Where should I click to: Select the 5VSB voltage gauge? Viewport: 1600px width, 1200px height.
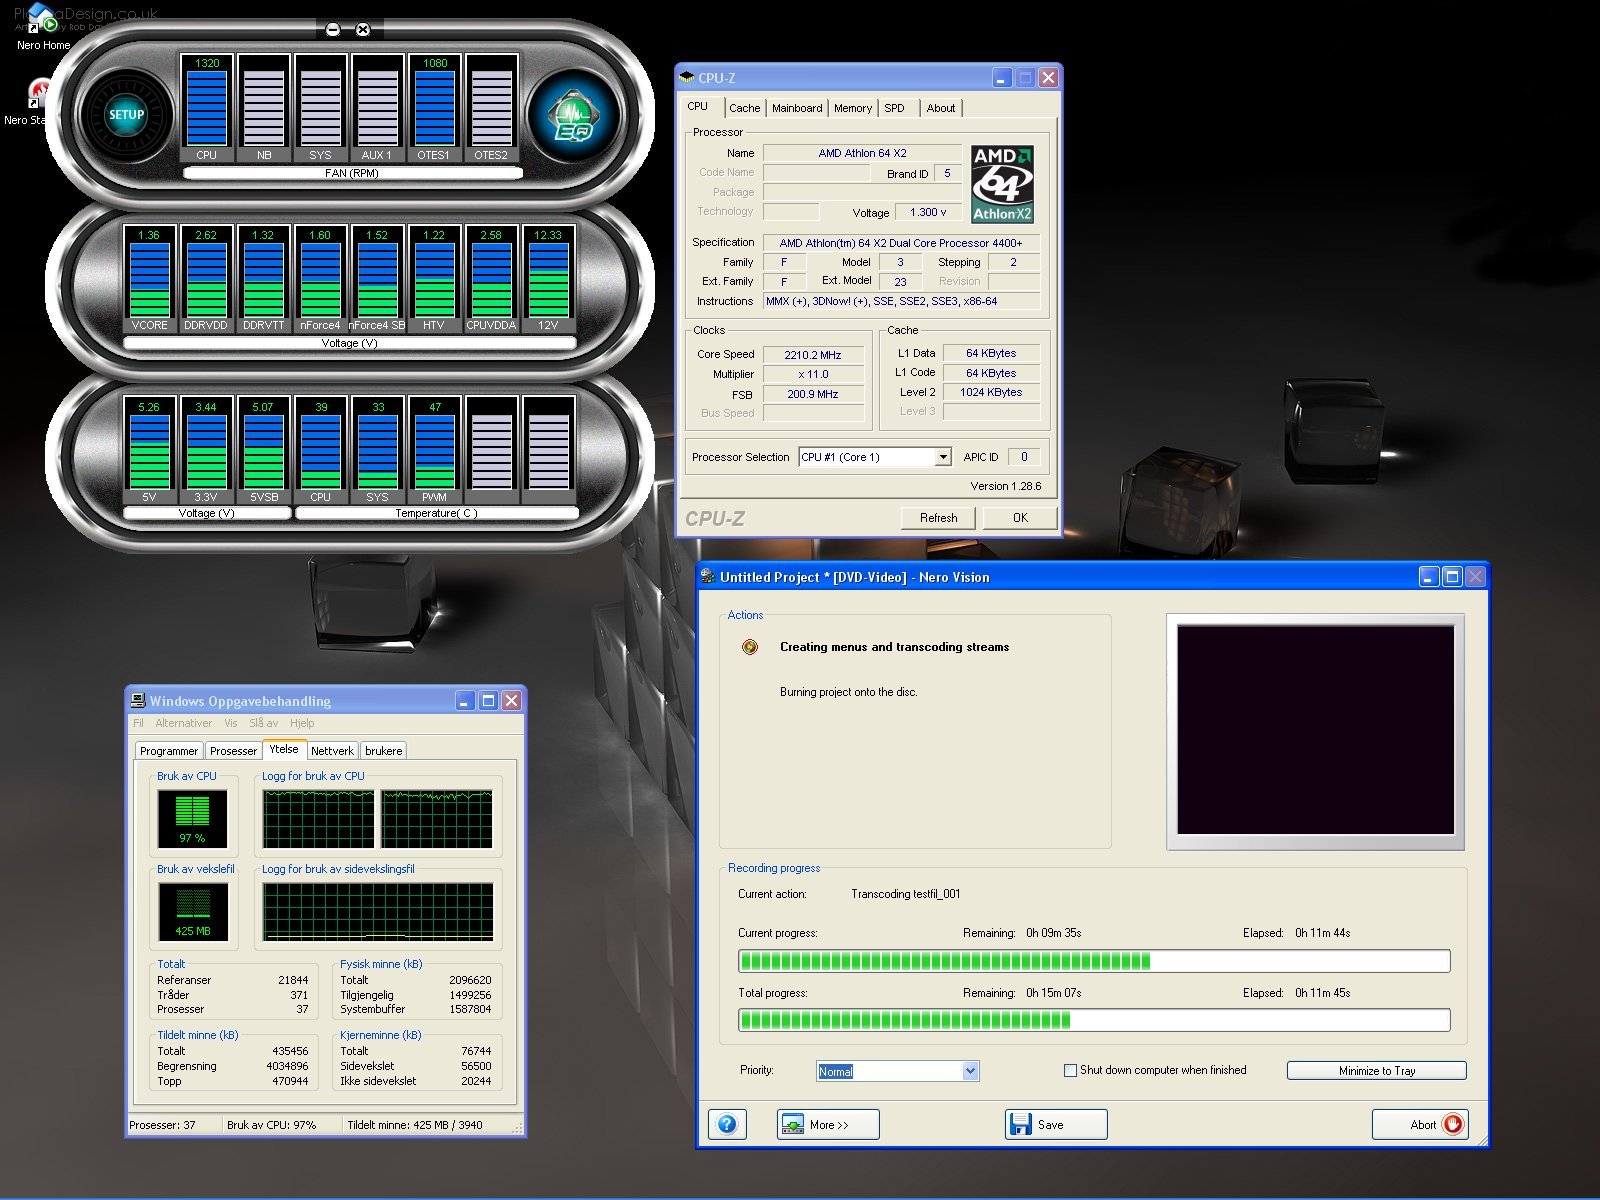263,450
